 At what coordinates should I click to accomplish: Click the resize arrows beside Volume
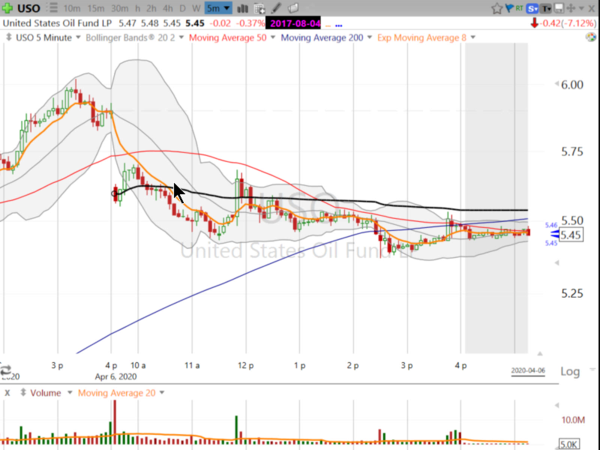tap(23, 393)
